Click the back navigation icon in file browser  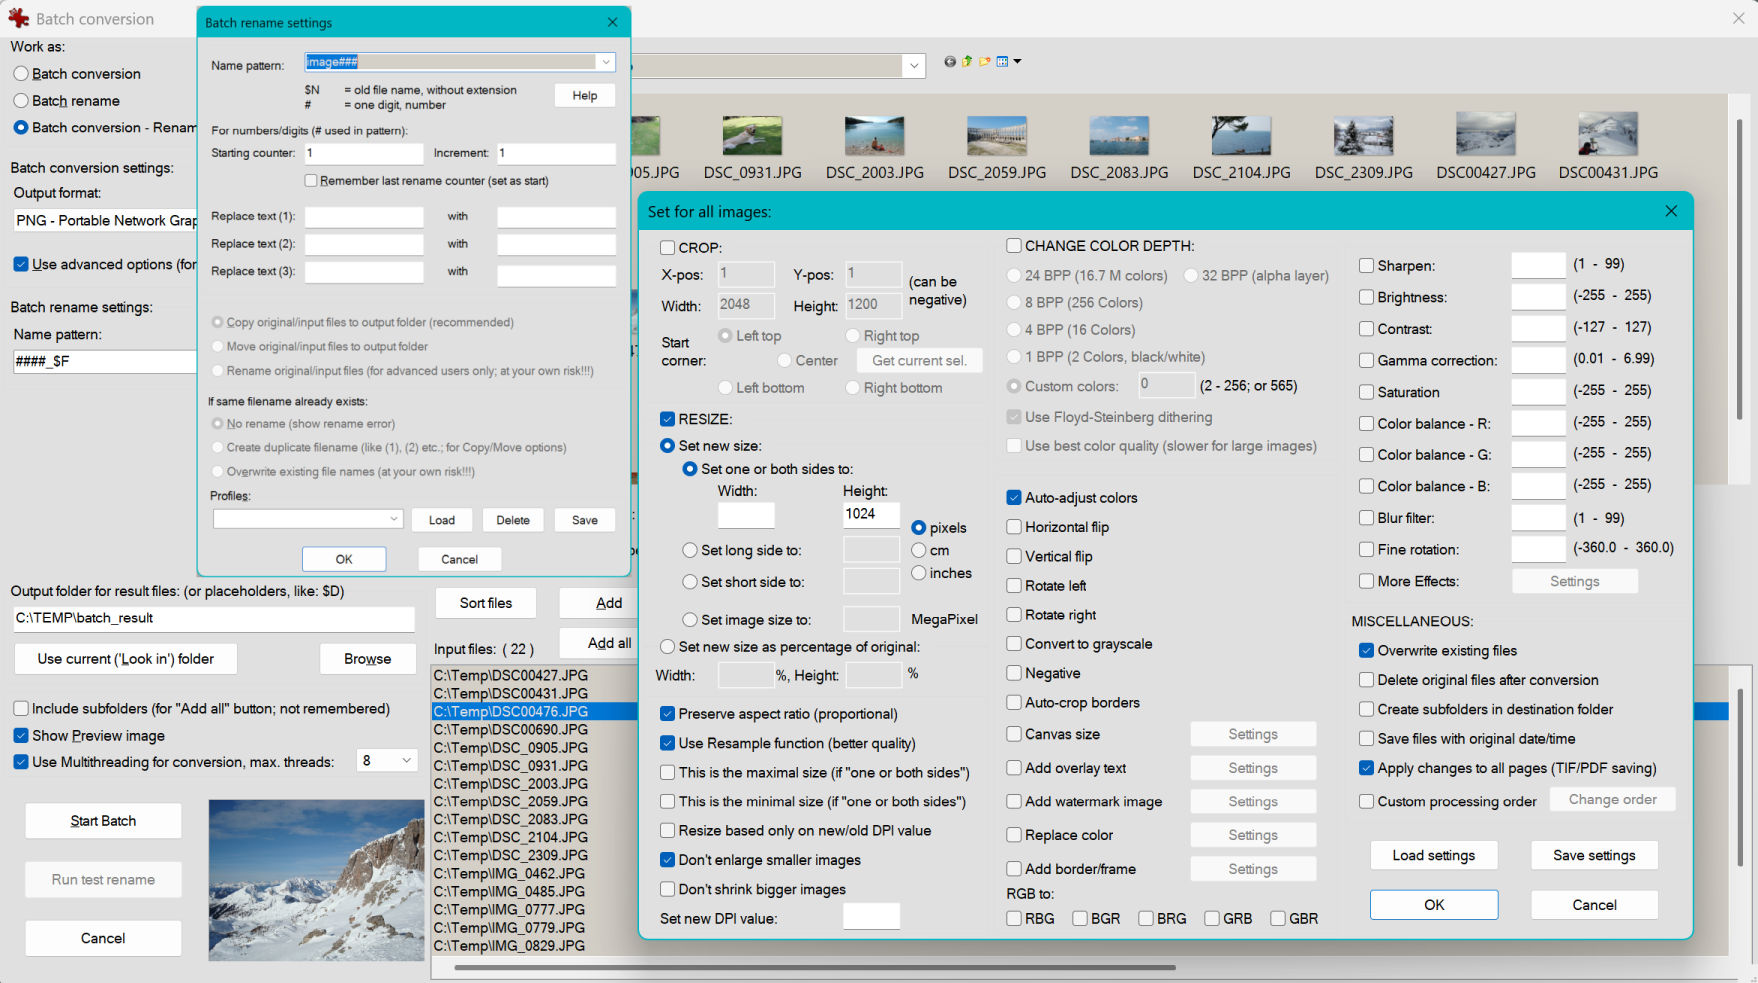[x=949, y=62]
